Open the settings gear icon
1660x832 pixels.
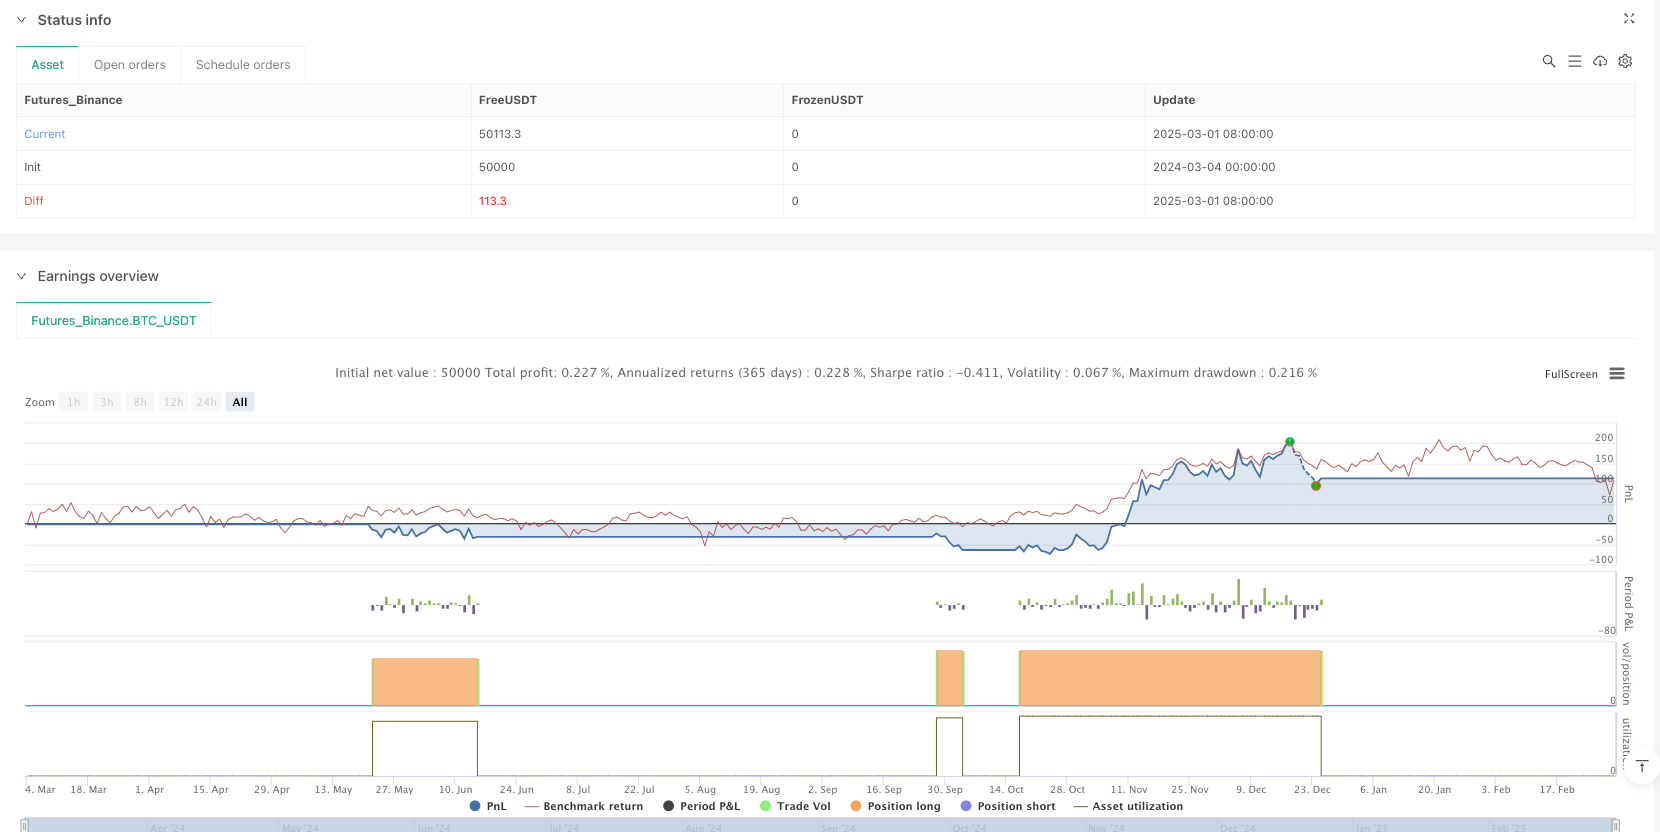pyautogui.click(x=1625, y=61)
